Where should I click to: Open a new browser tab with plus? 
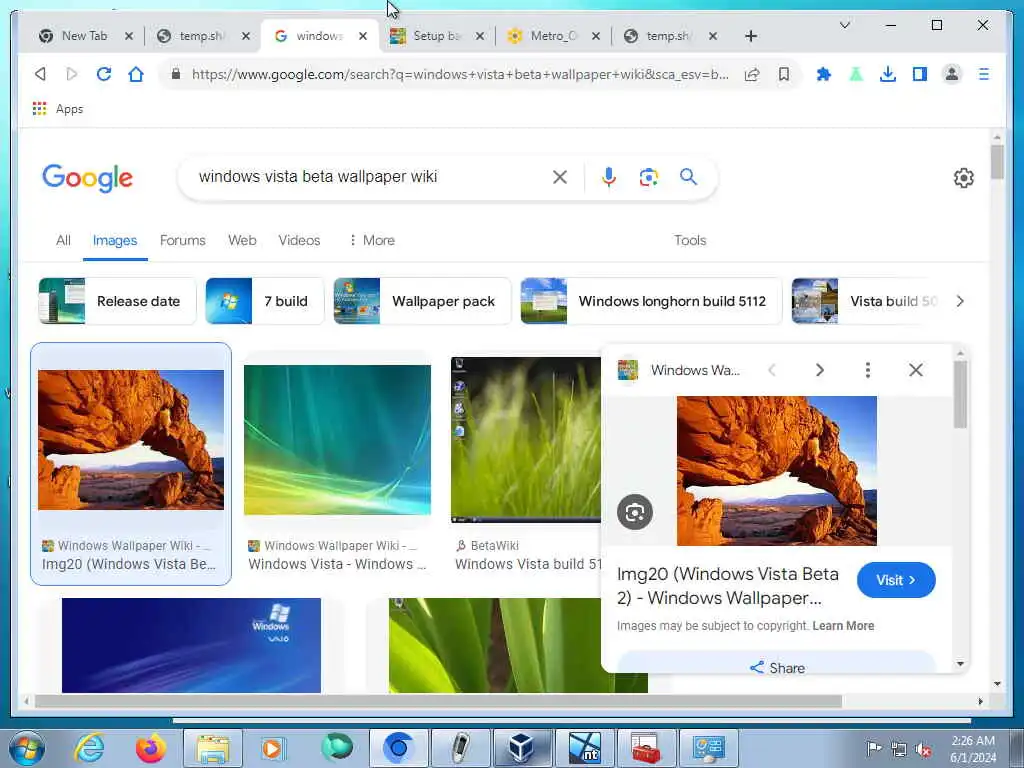click(750, 36)
